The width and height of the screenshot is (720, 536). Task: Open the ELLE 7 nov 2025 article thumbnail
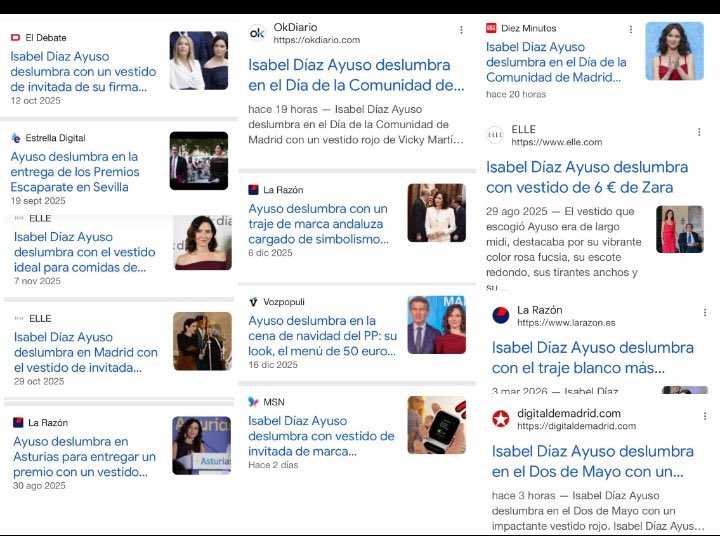[x=202, y=243]
